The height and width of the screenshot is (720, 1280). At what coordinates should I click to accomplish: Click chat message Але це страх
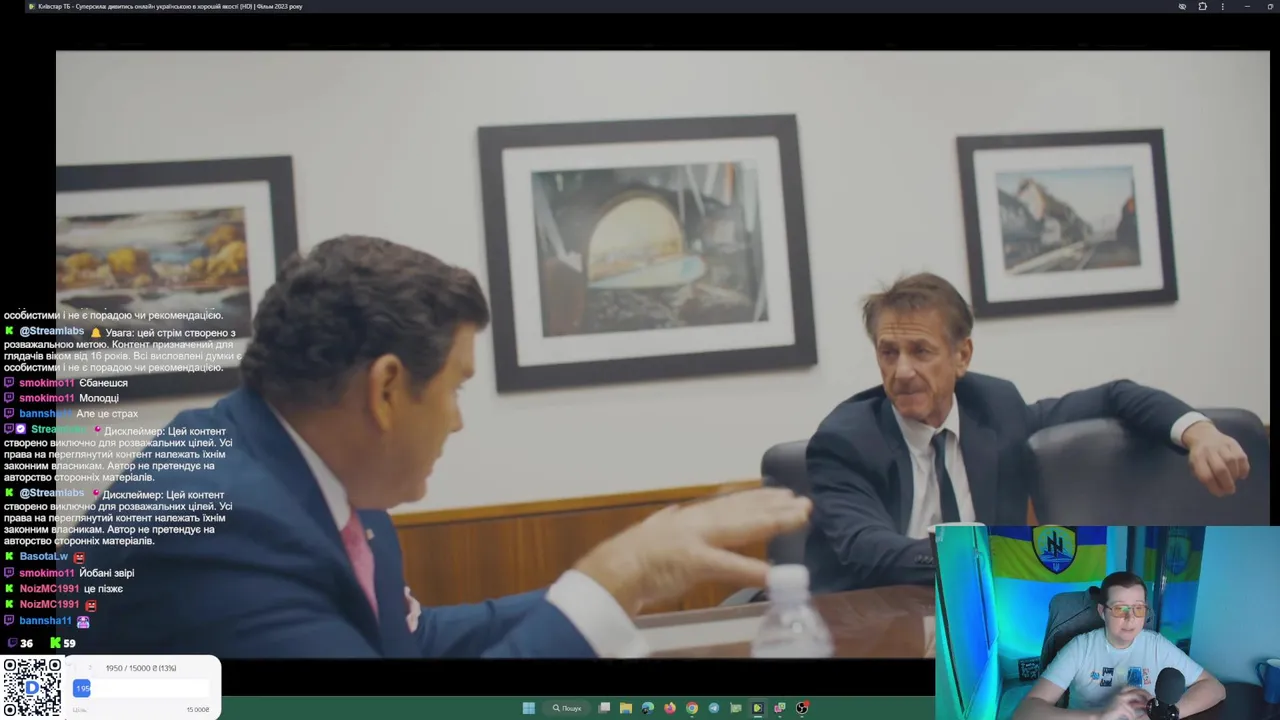[107, 414]
